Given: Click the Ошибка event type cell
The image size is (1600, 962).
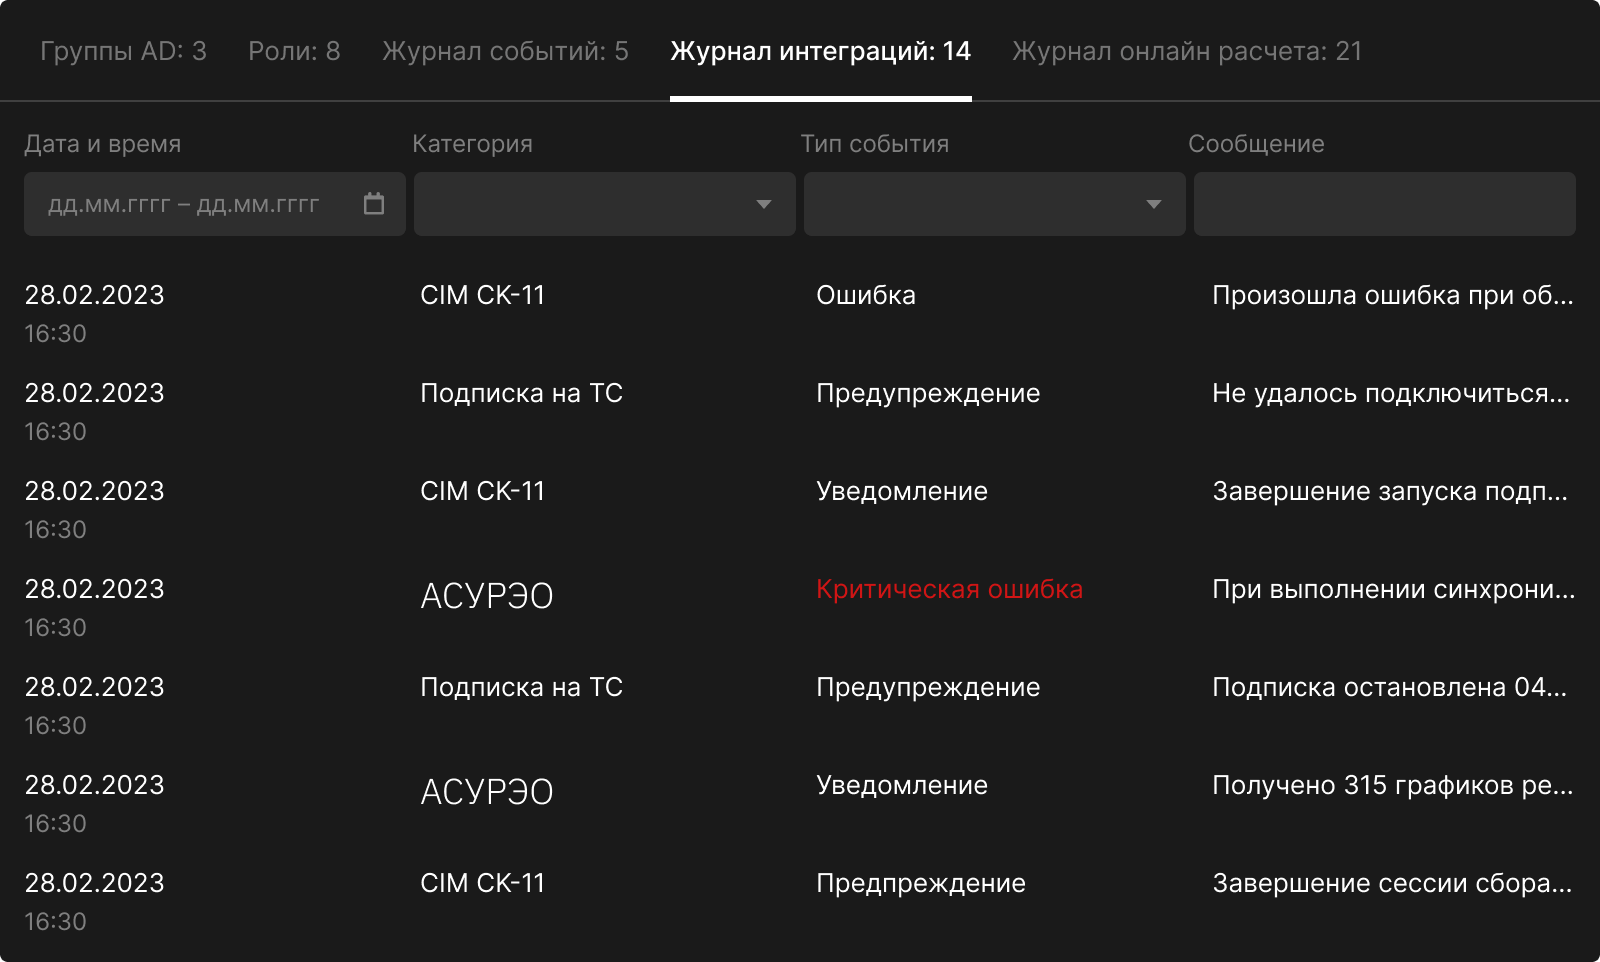Looking at the screenshot, I should (x=866, y=295).
